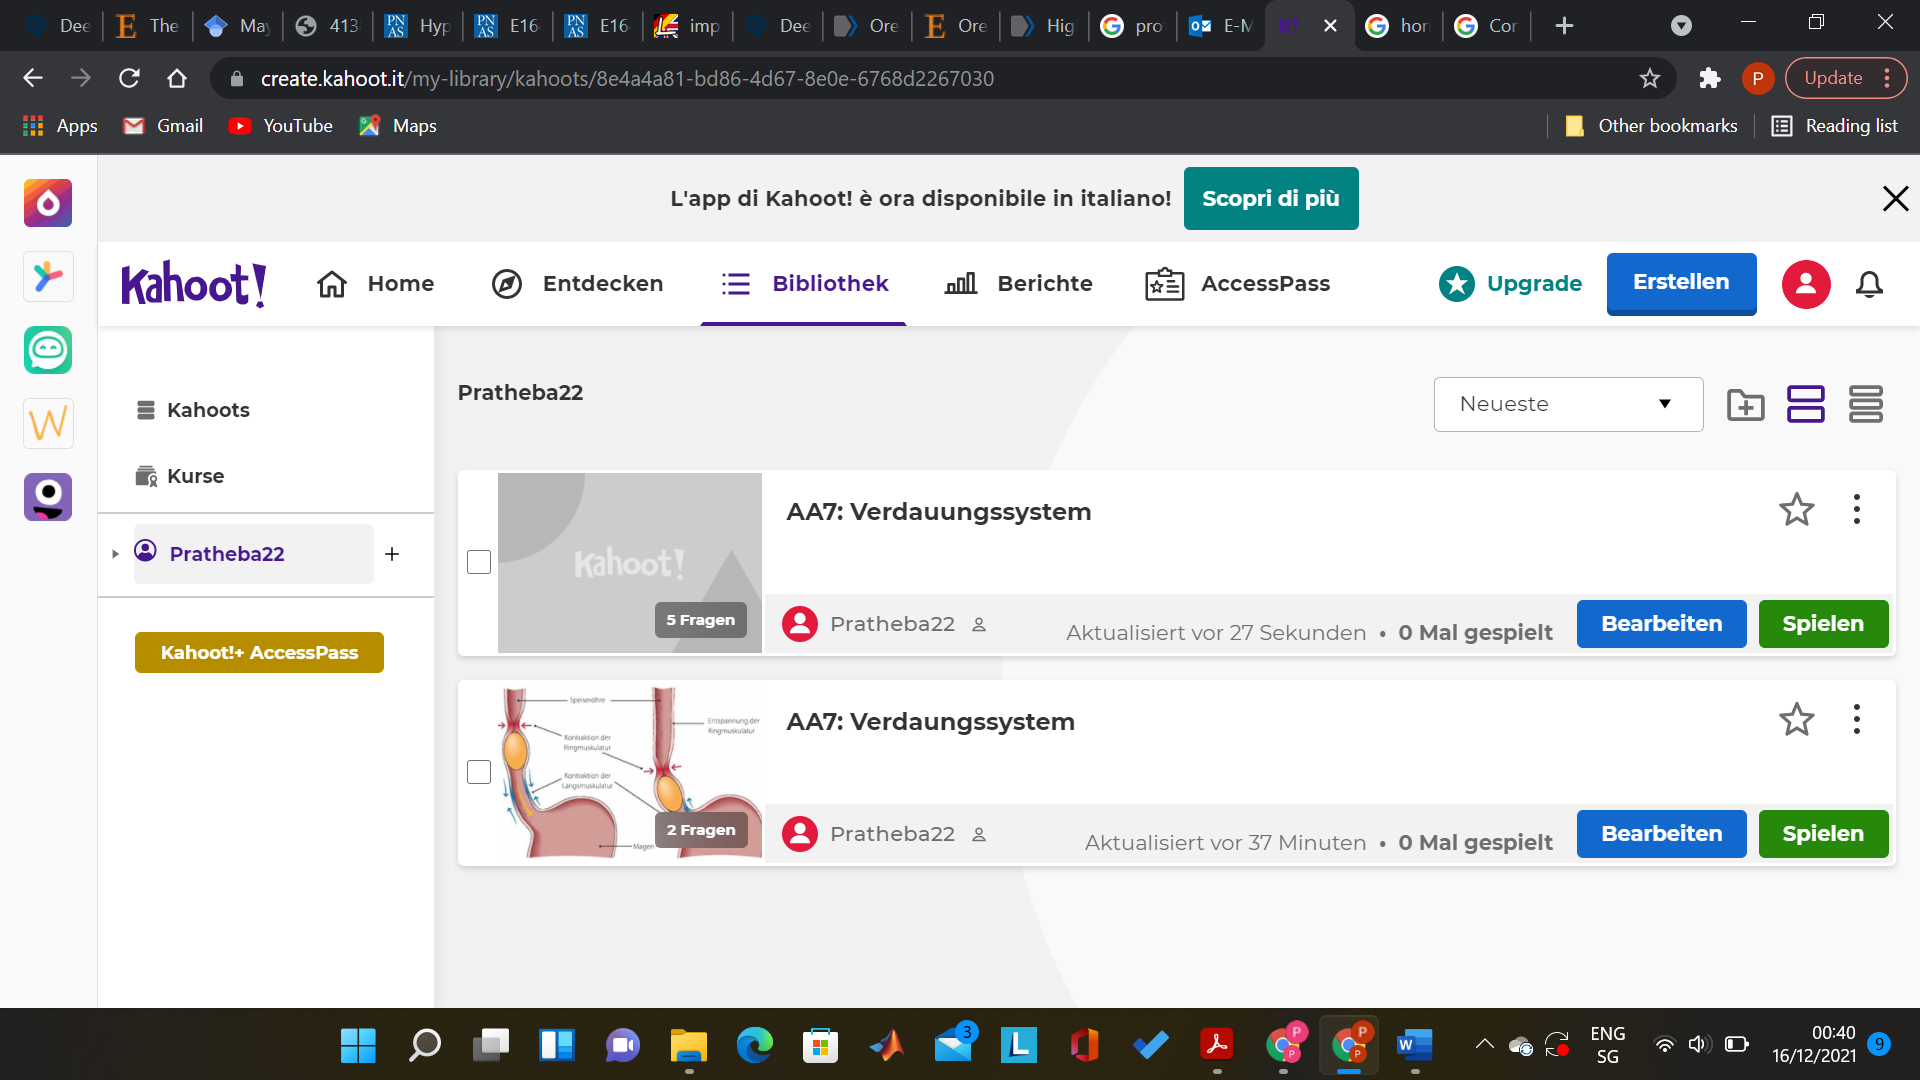Click the Erstellen button
The image size is (1920, 1080).
[x=1681, y=283]
